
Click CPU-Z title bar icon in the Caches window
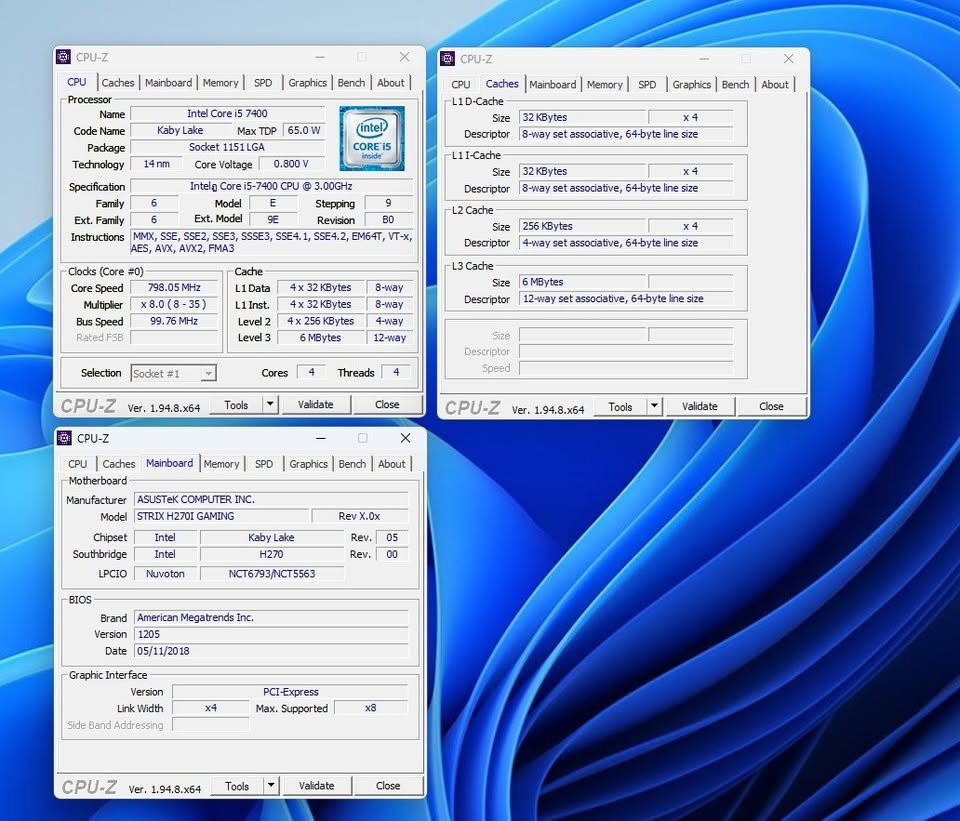tap(448, 59)
